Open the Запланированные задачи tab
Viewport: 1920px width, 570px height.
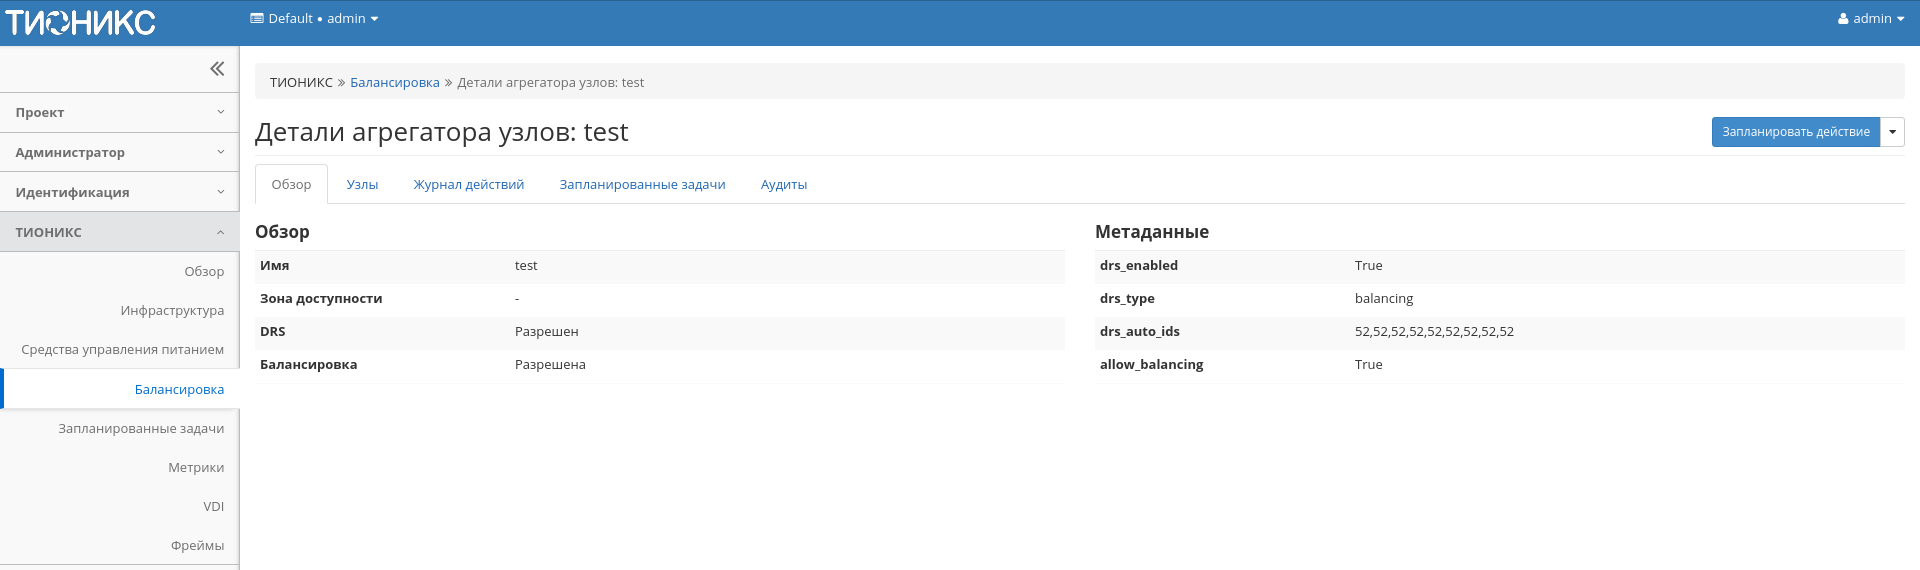642,185
